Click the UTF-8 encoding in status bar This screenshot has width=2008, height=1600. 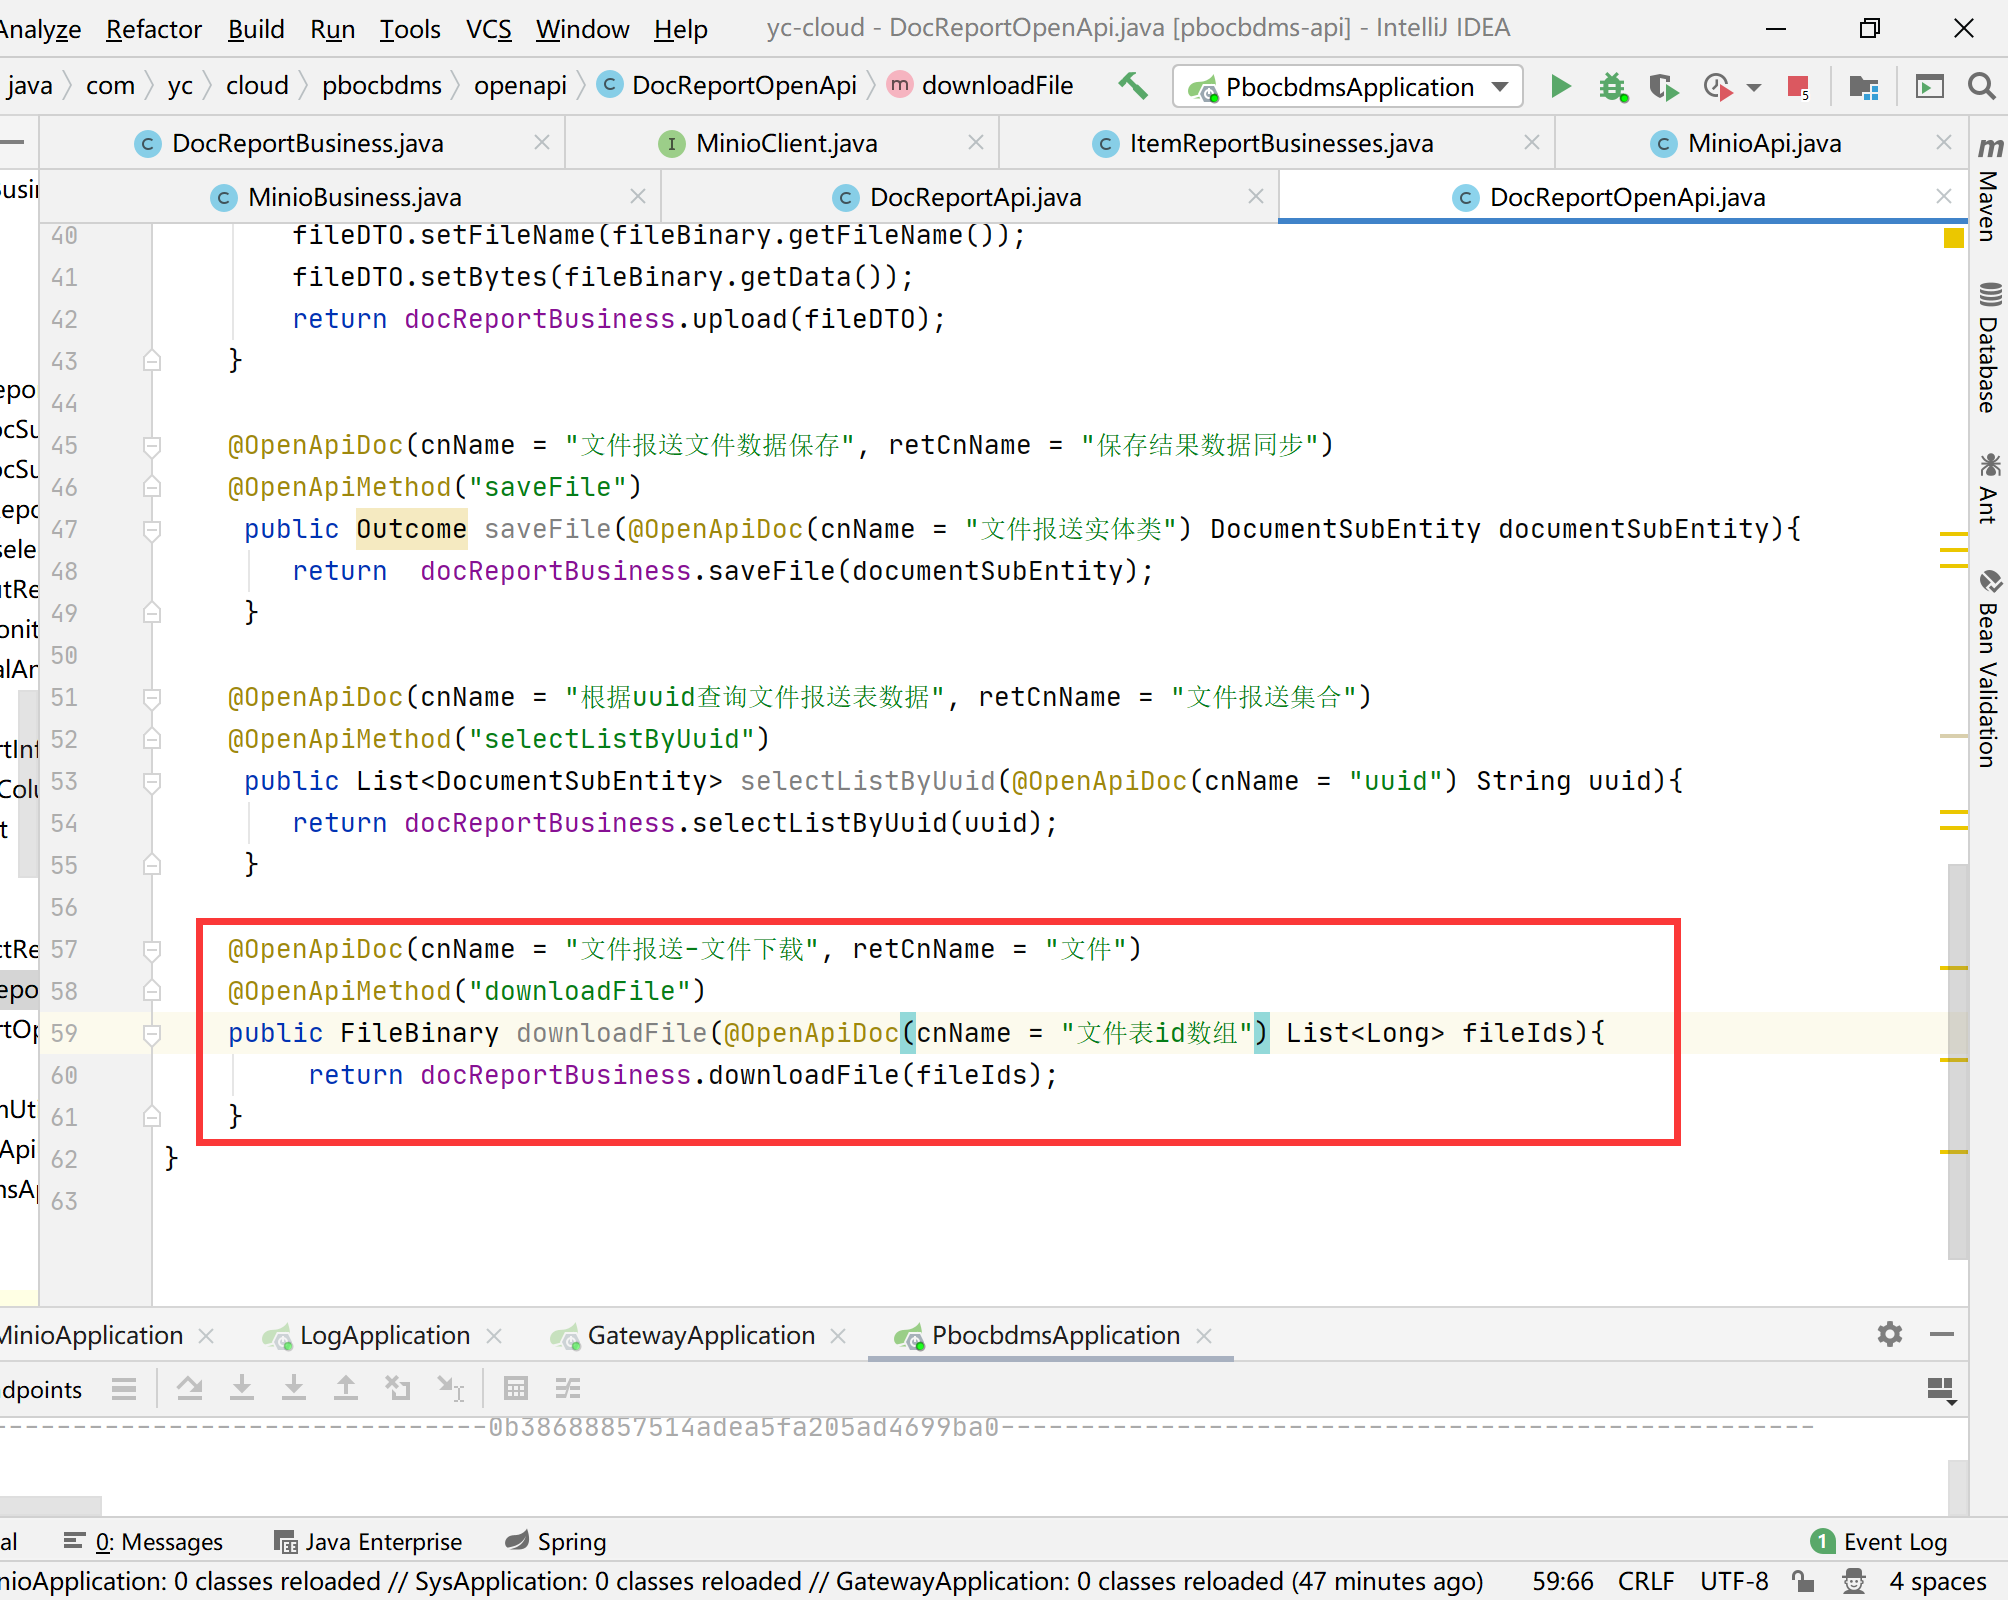coord(1734,1581)
